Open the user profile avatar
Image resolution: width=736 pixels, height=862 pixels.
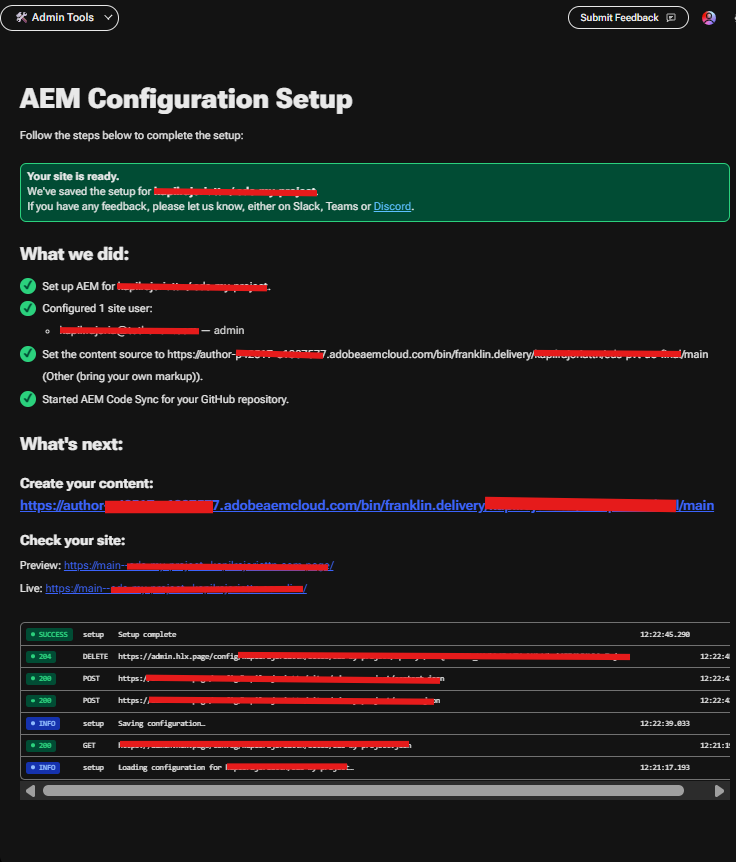pyautogui.click(x=709, y=18)
